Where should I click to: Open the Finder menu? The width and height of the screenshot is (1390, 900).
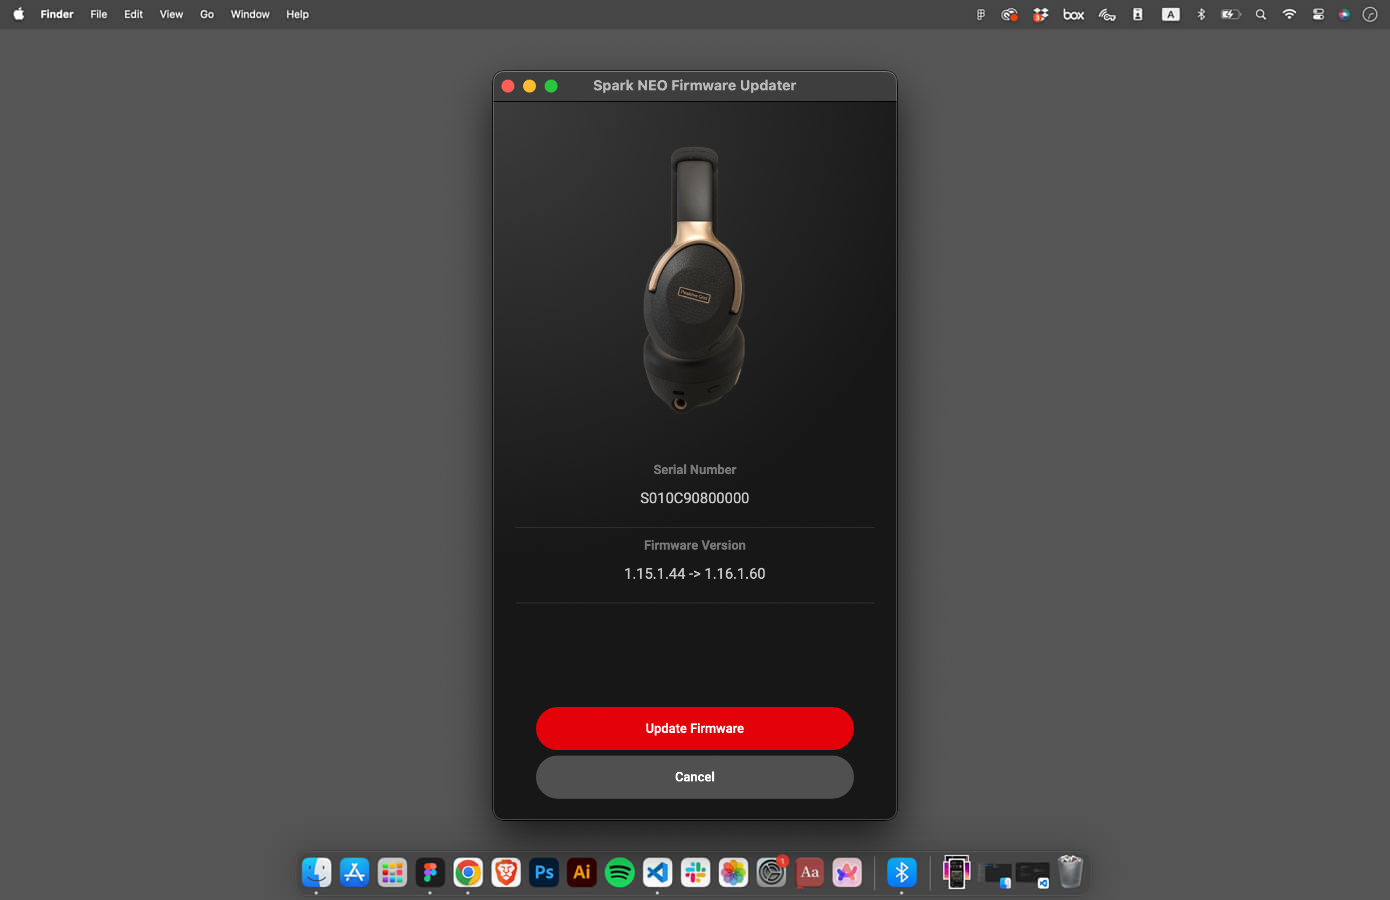click(57, 14)
